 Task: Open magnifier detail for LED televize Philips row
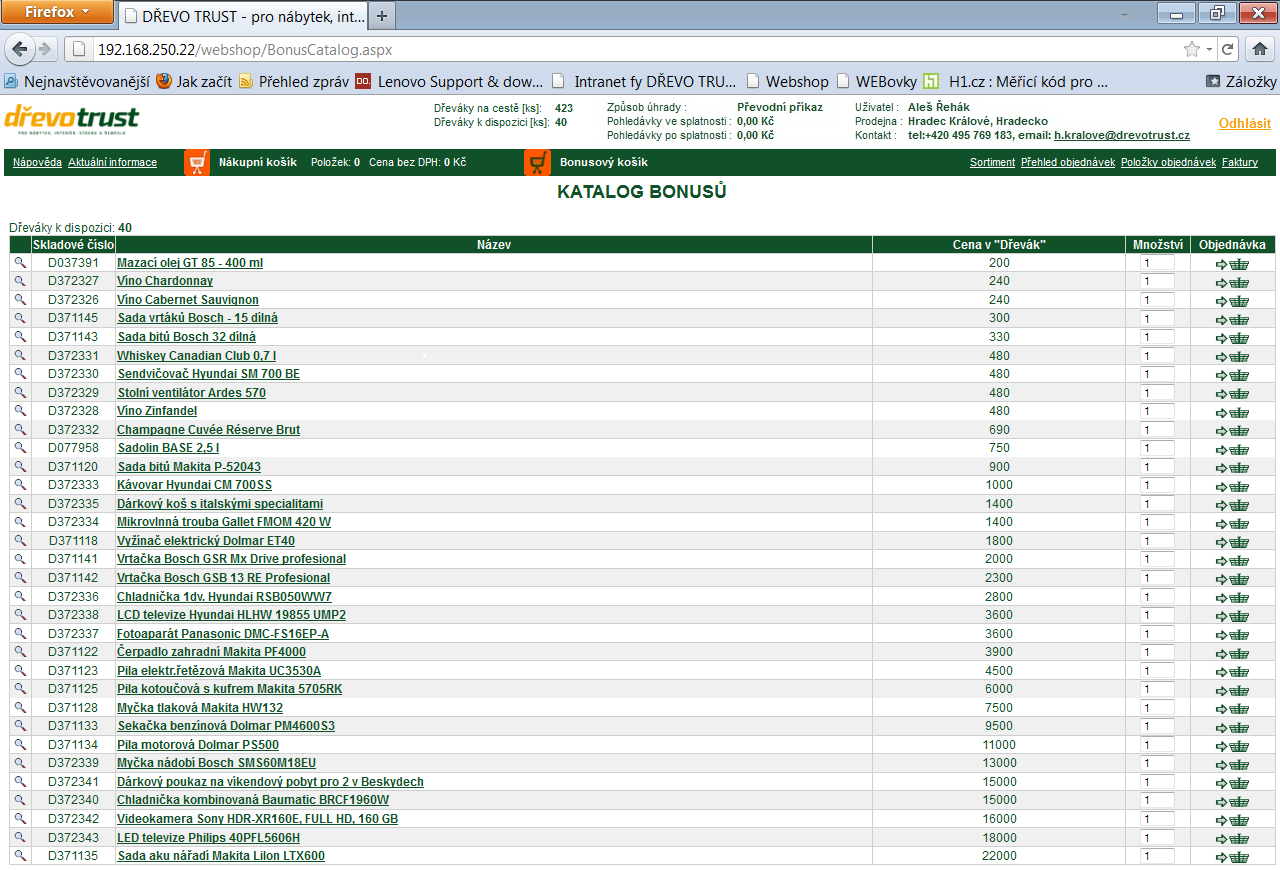click(20, 837)
